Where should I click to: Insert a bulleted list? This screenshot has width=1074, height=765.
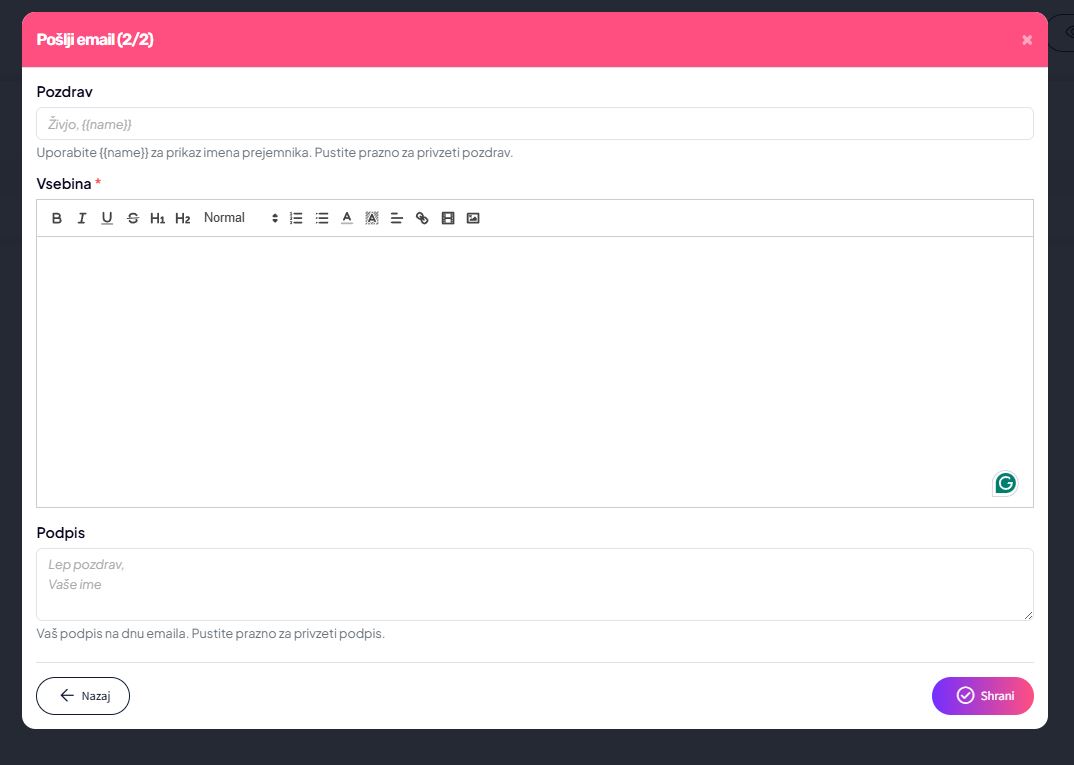[x=322, y=218]
